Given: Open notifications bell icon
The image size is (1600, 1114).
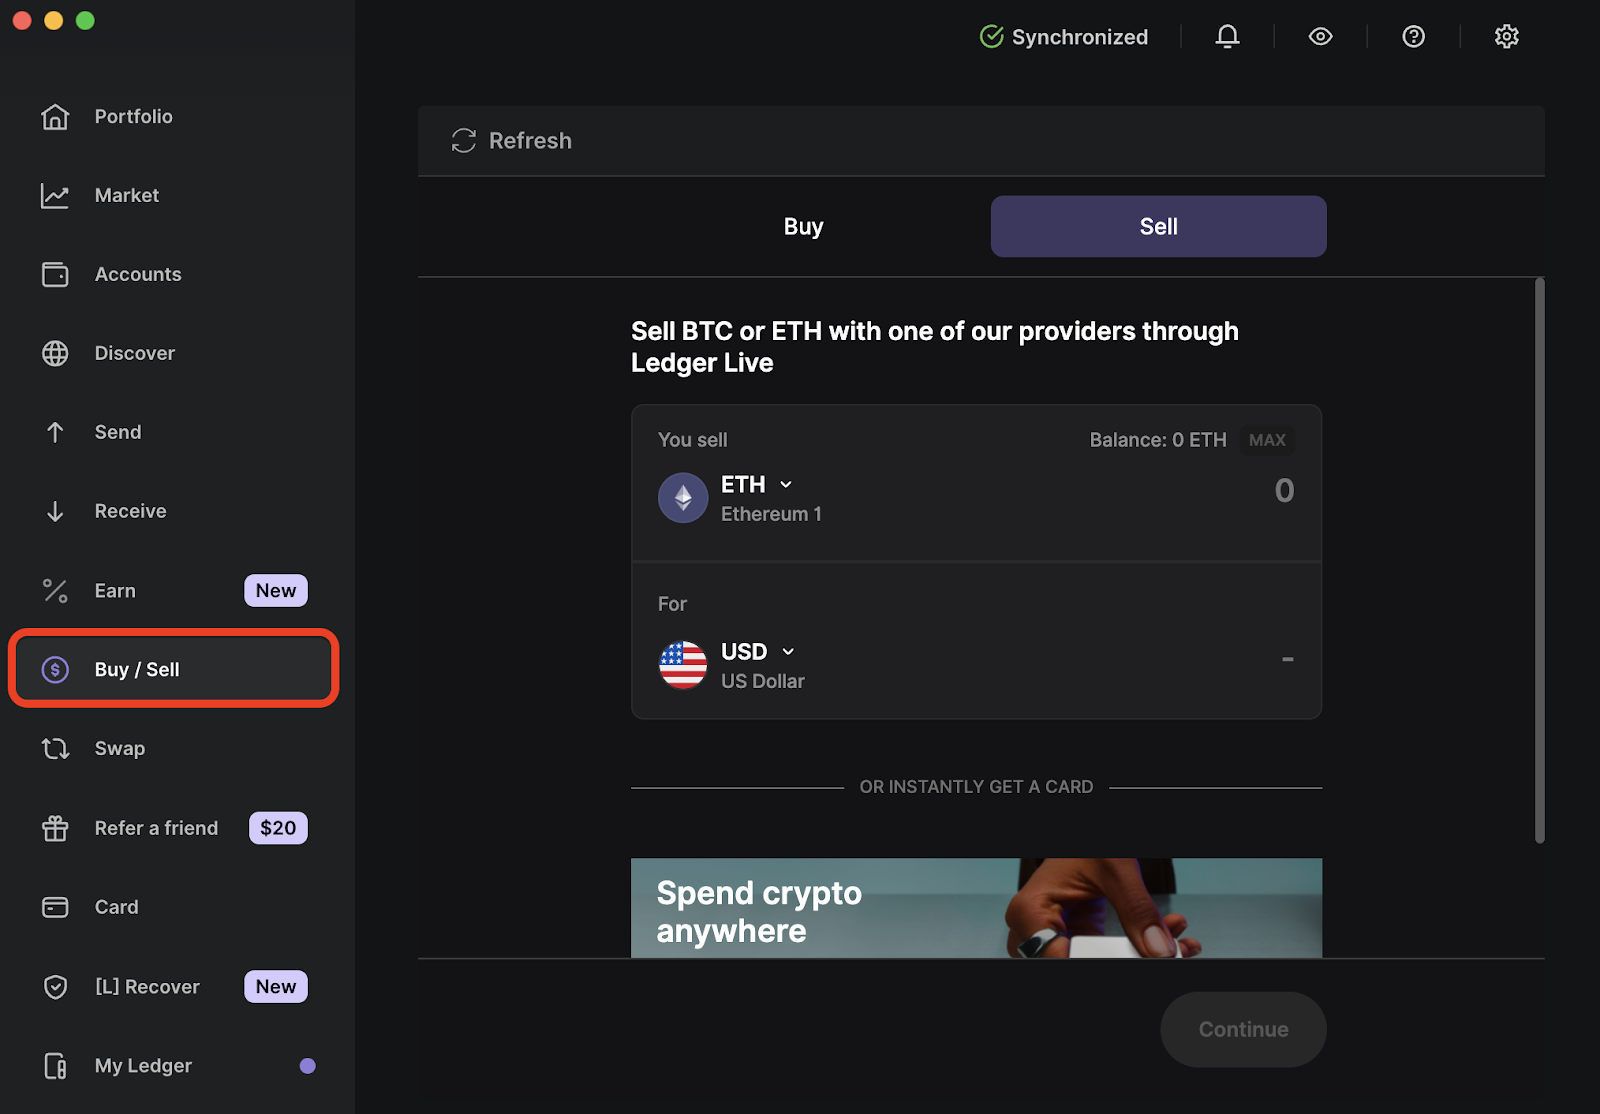Looking at the screenshot, I should click(1227, 36).
